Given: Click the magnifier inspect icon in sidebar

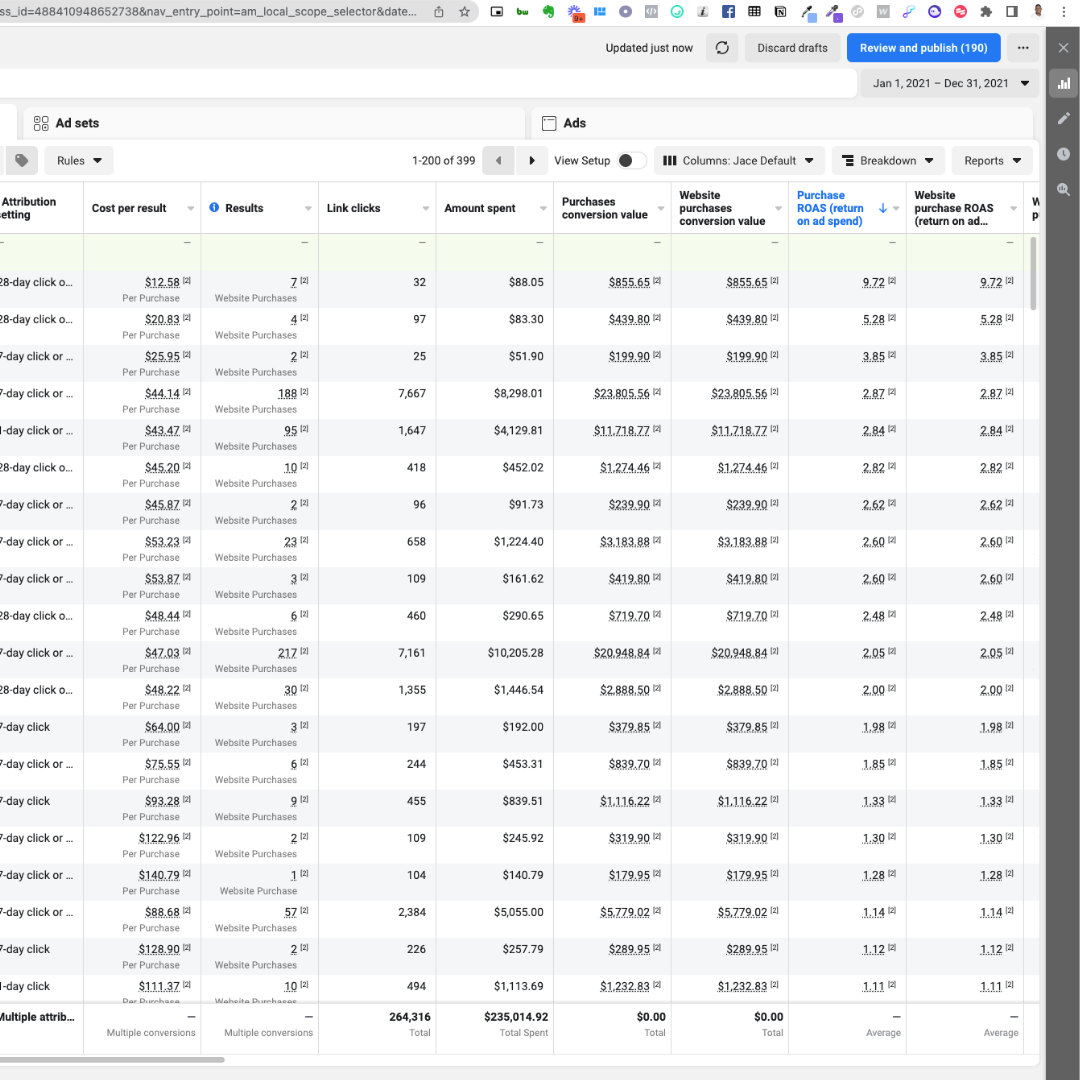Looking at the screenshot, I should coord(1063,189).
